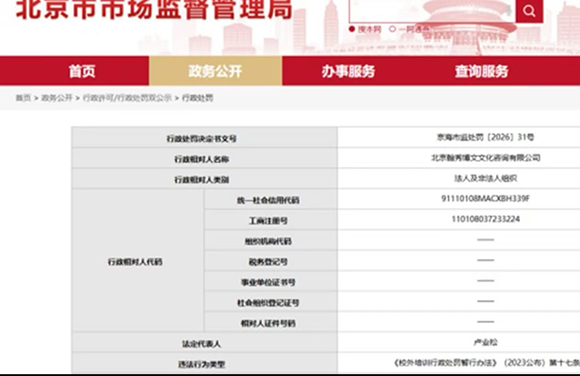Click the 统一社会信用代码 label cell

click(268, 200)
